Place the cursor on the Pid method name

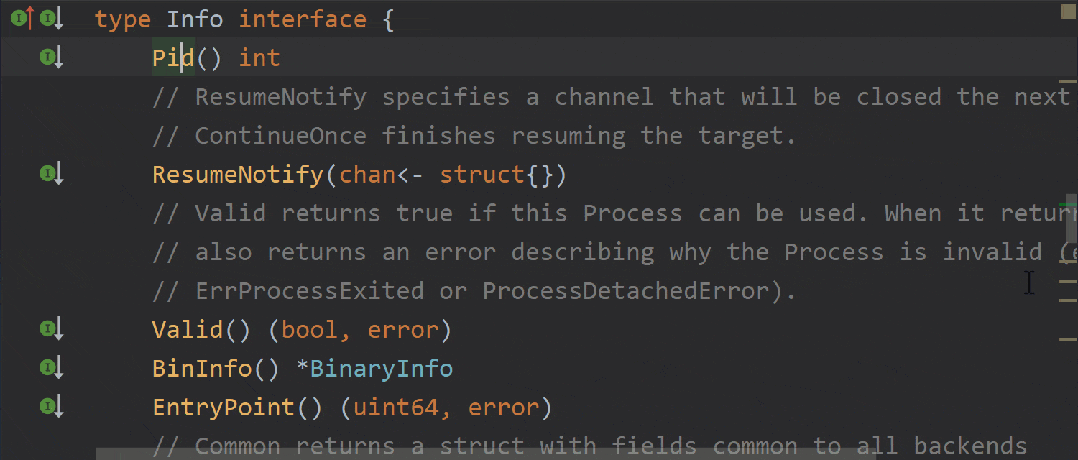click(x=172, y=58)
